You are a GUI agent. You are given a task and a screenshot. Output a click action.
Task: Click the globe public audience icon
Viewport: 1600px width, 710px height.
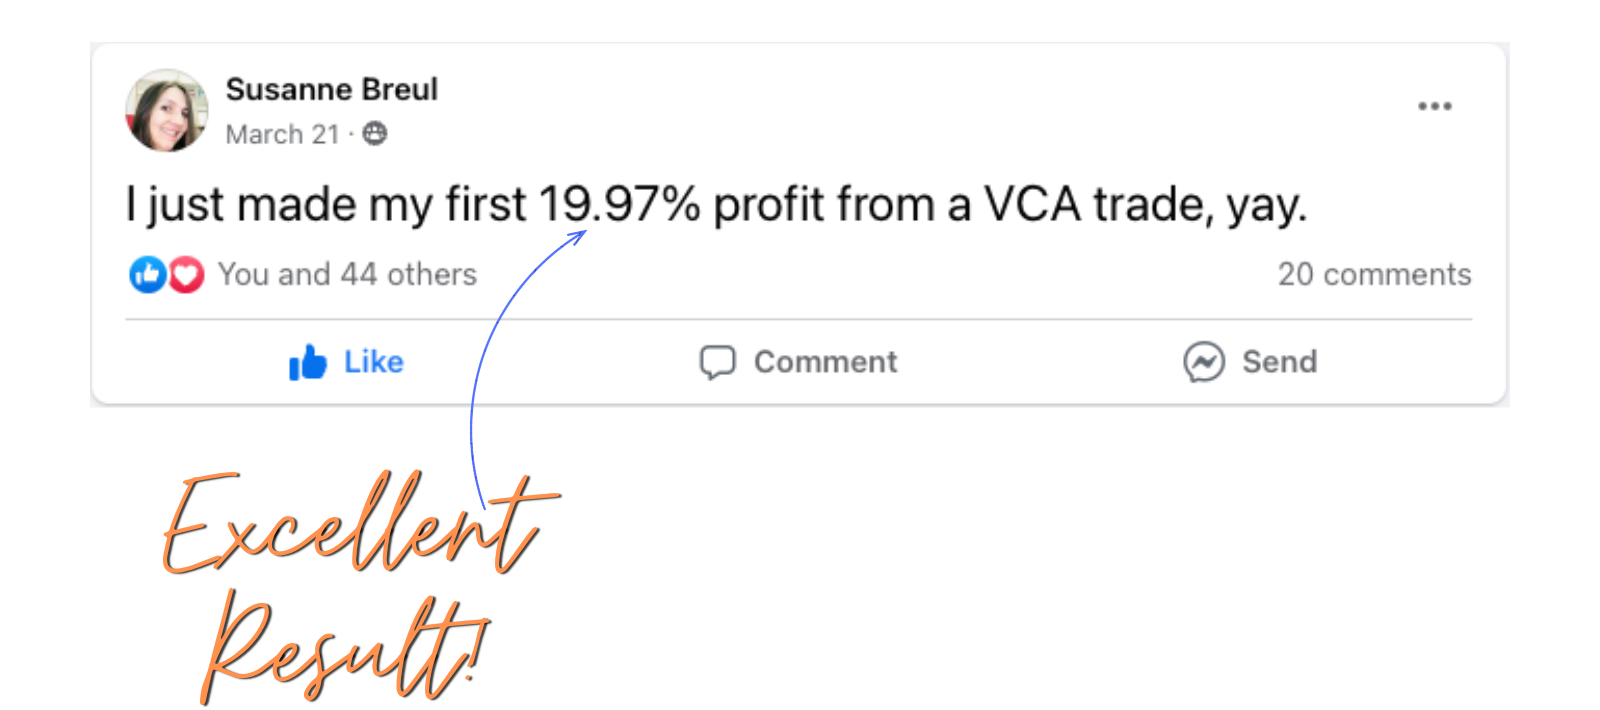[x=375, y=134]
